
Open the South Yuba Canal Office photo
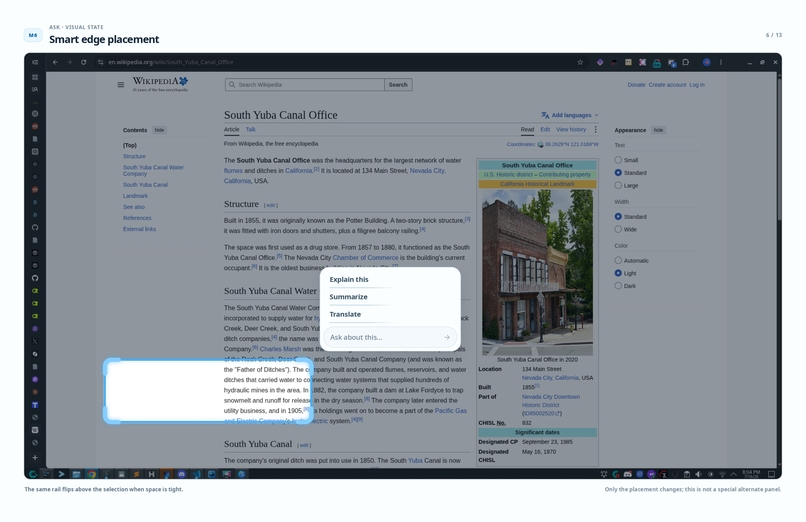tap(538, 272)
